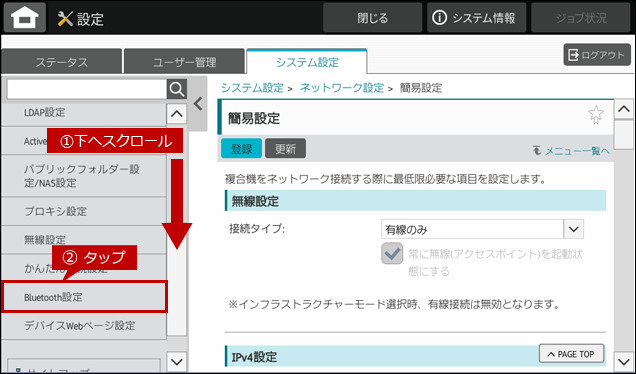This screenshot has height=374, width=636.
Task: Open 無線設定 in side menu
Action: pos(84,239)
